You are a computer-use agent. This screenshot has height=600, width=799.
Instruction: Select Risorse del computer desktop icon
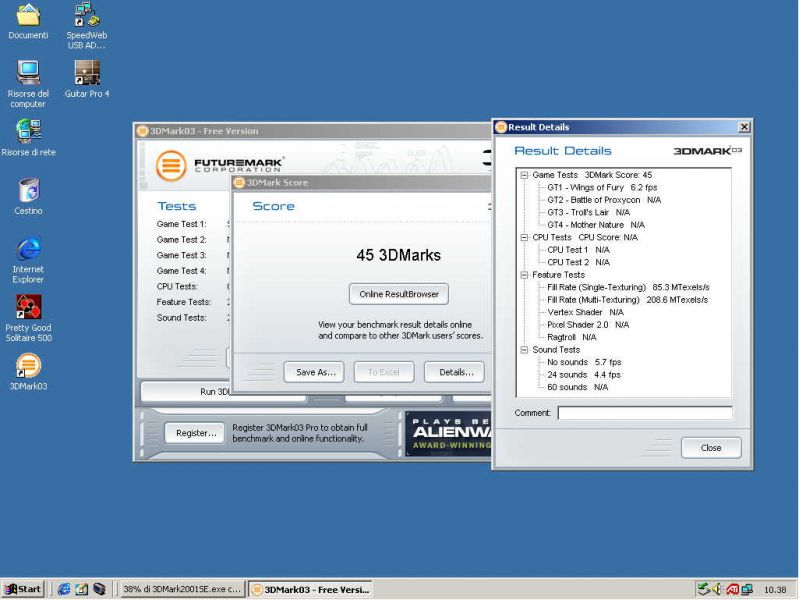pyautogui.click(x=28, y=84)
